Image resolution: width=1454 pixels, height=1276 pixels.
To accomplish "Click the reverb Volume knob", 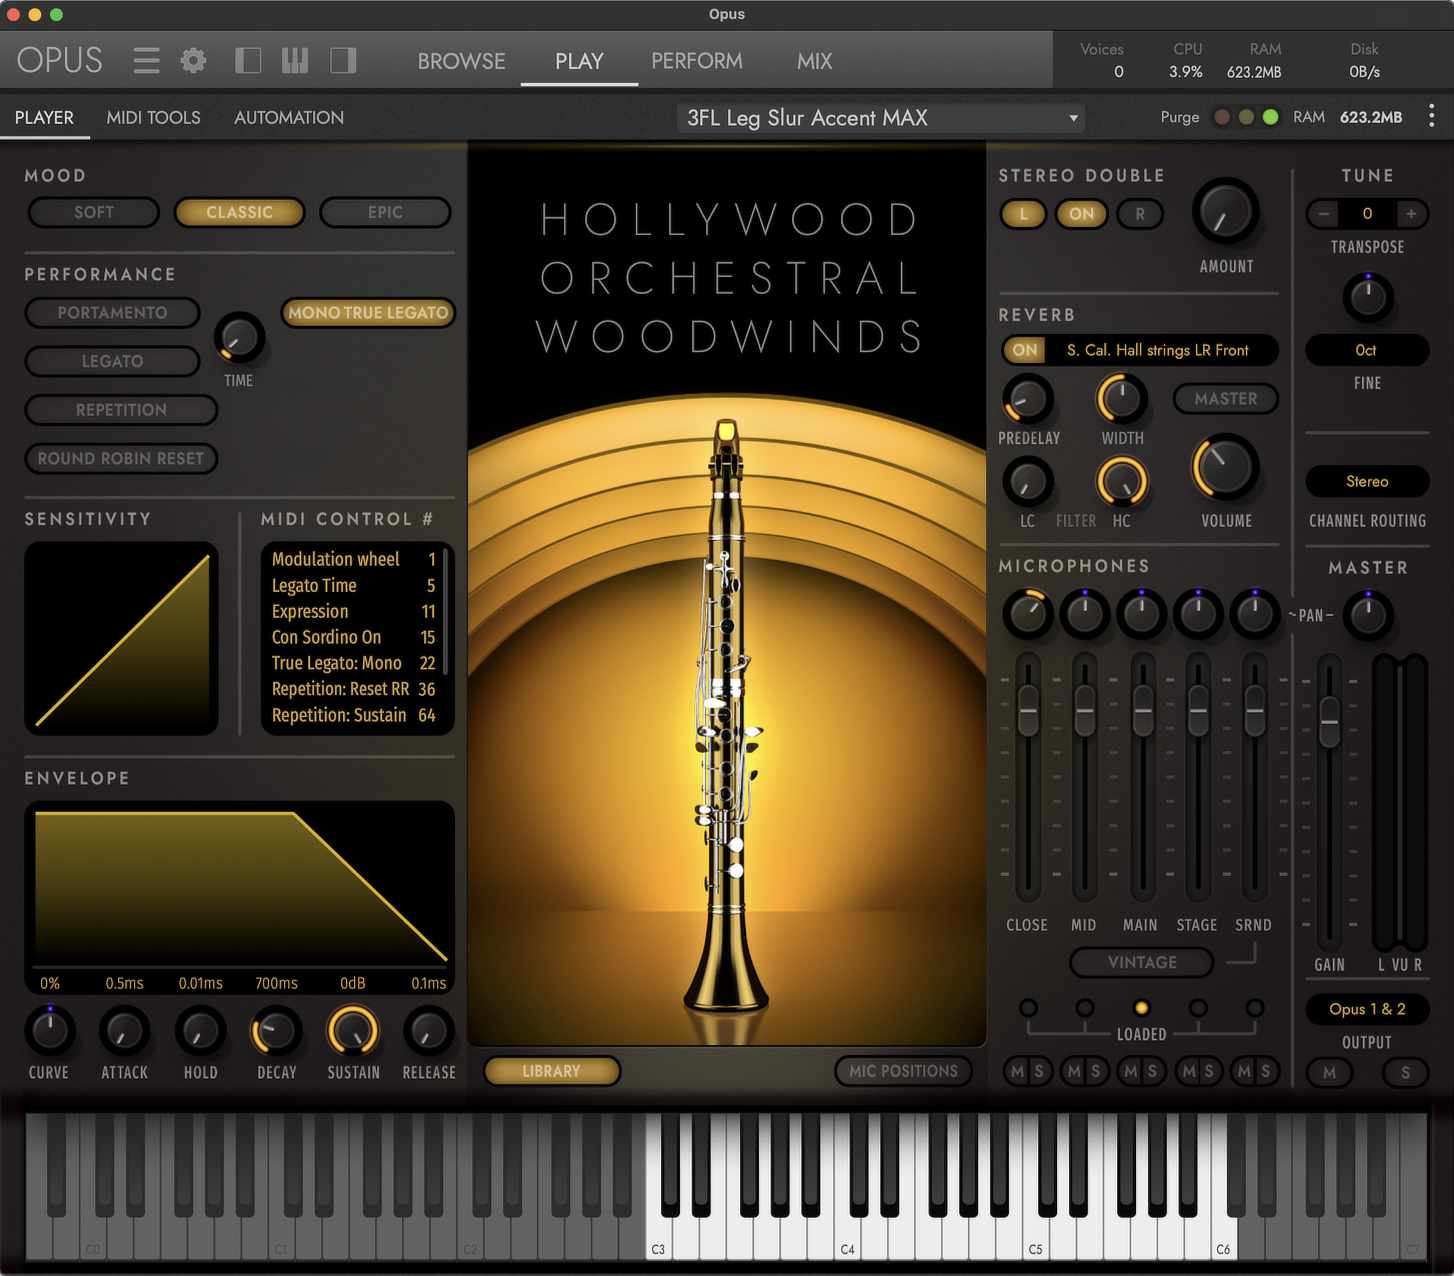I will pyautogui.click(x=1225, y=467).
